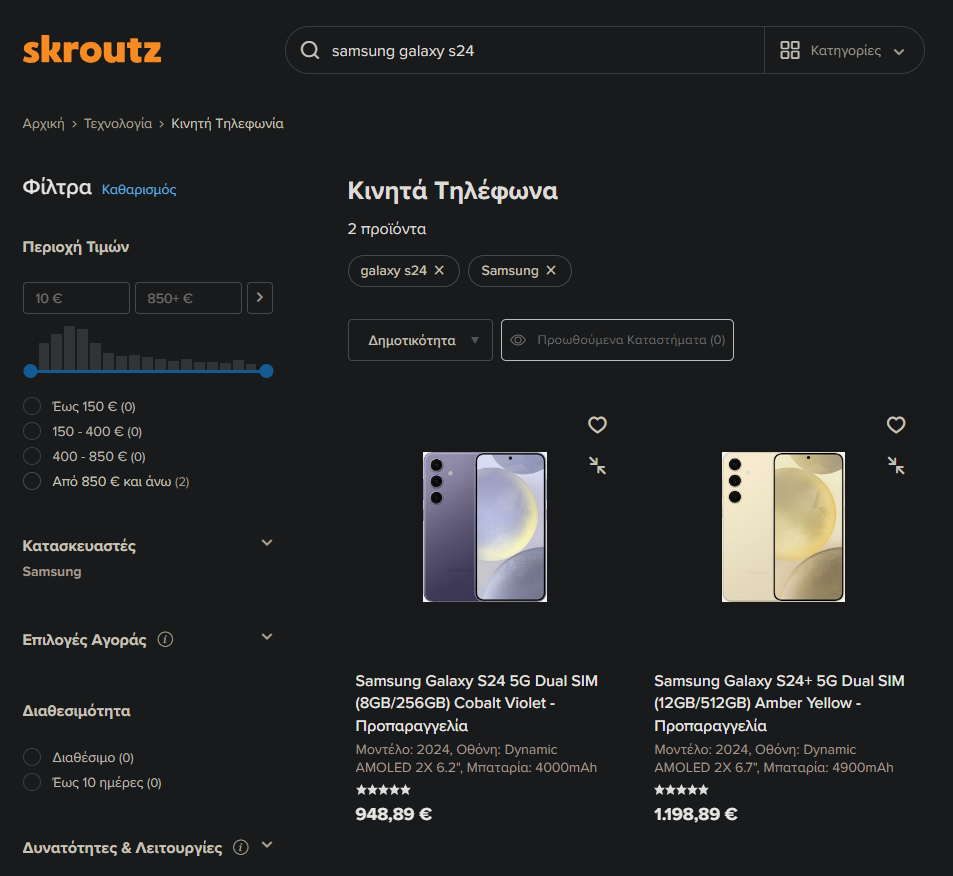953x876 pixels.
Task: Click the Κατηγορίες grid icon
Action: 790,50
